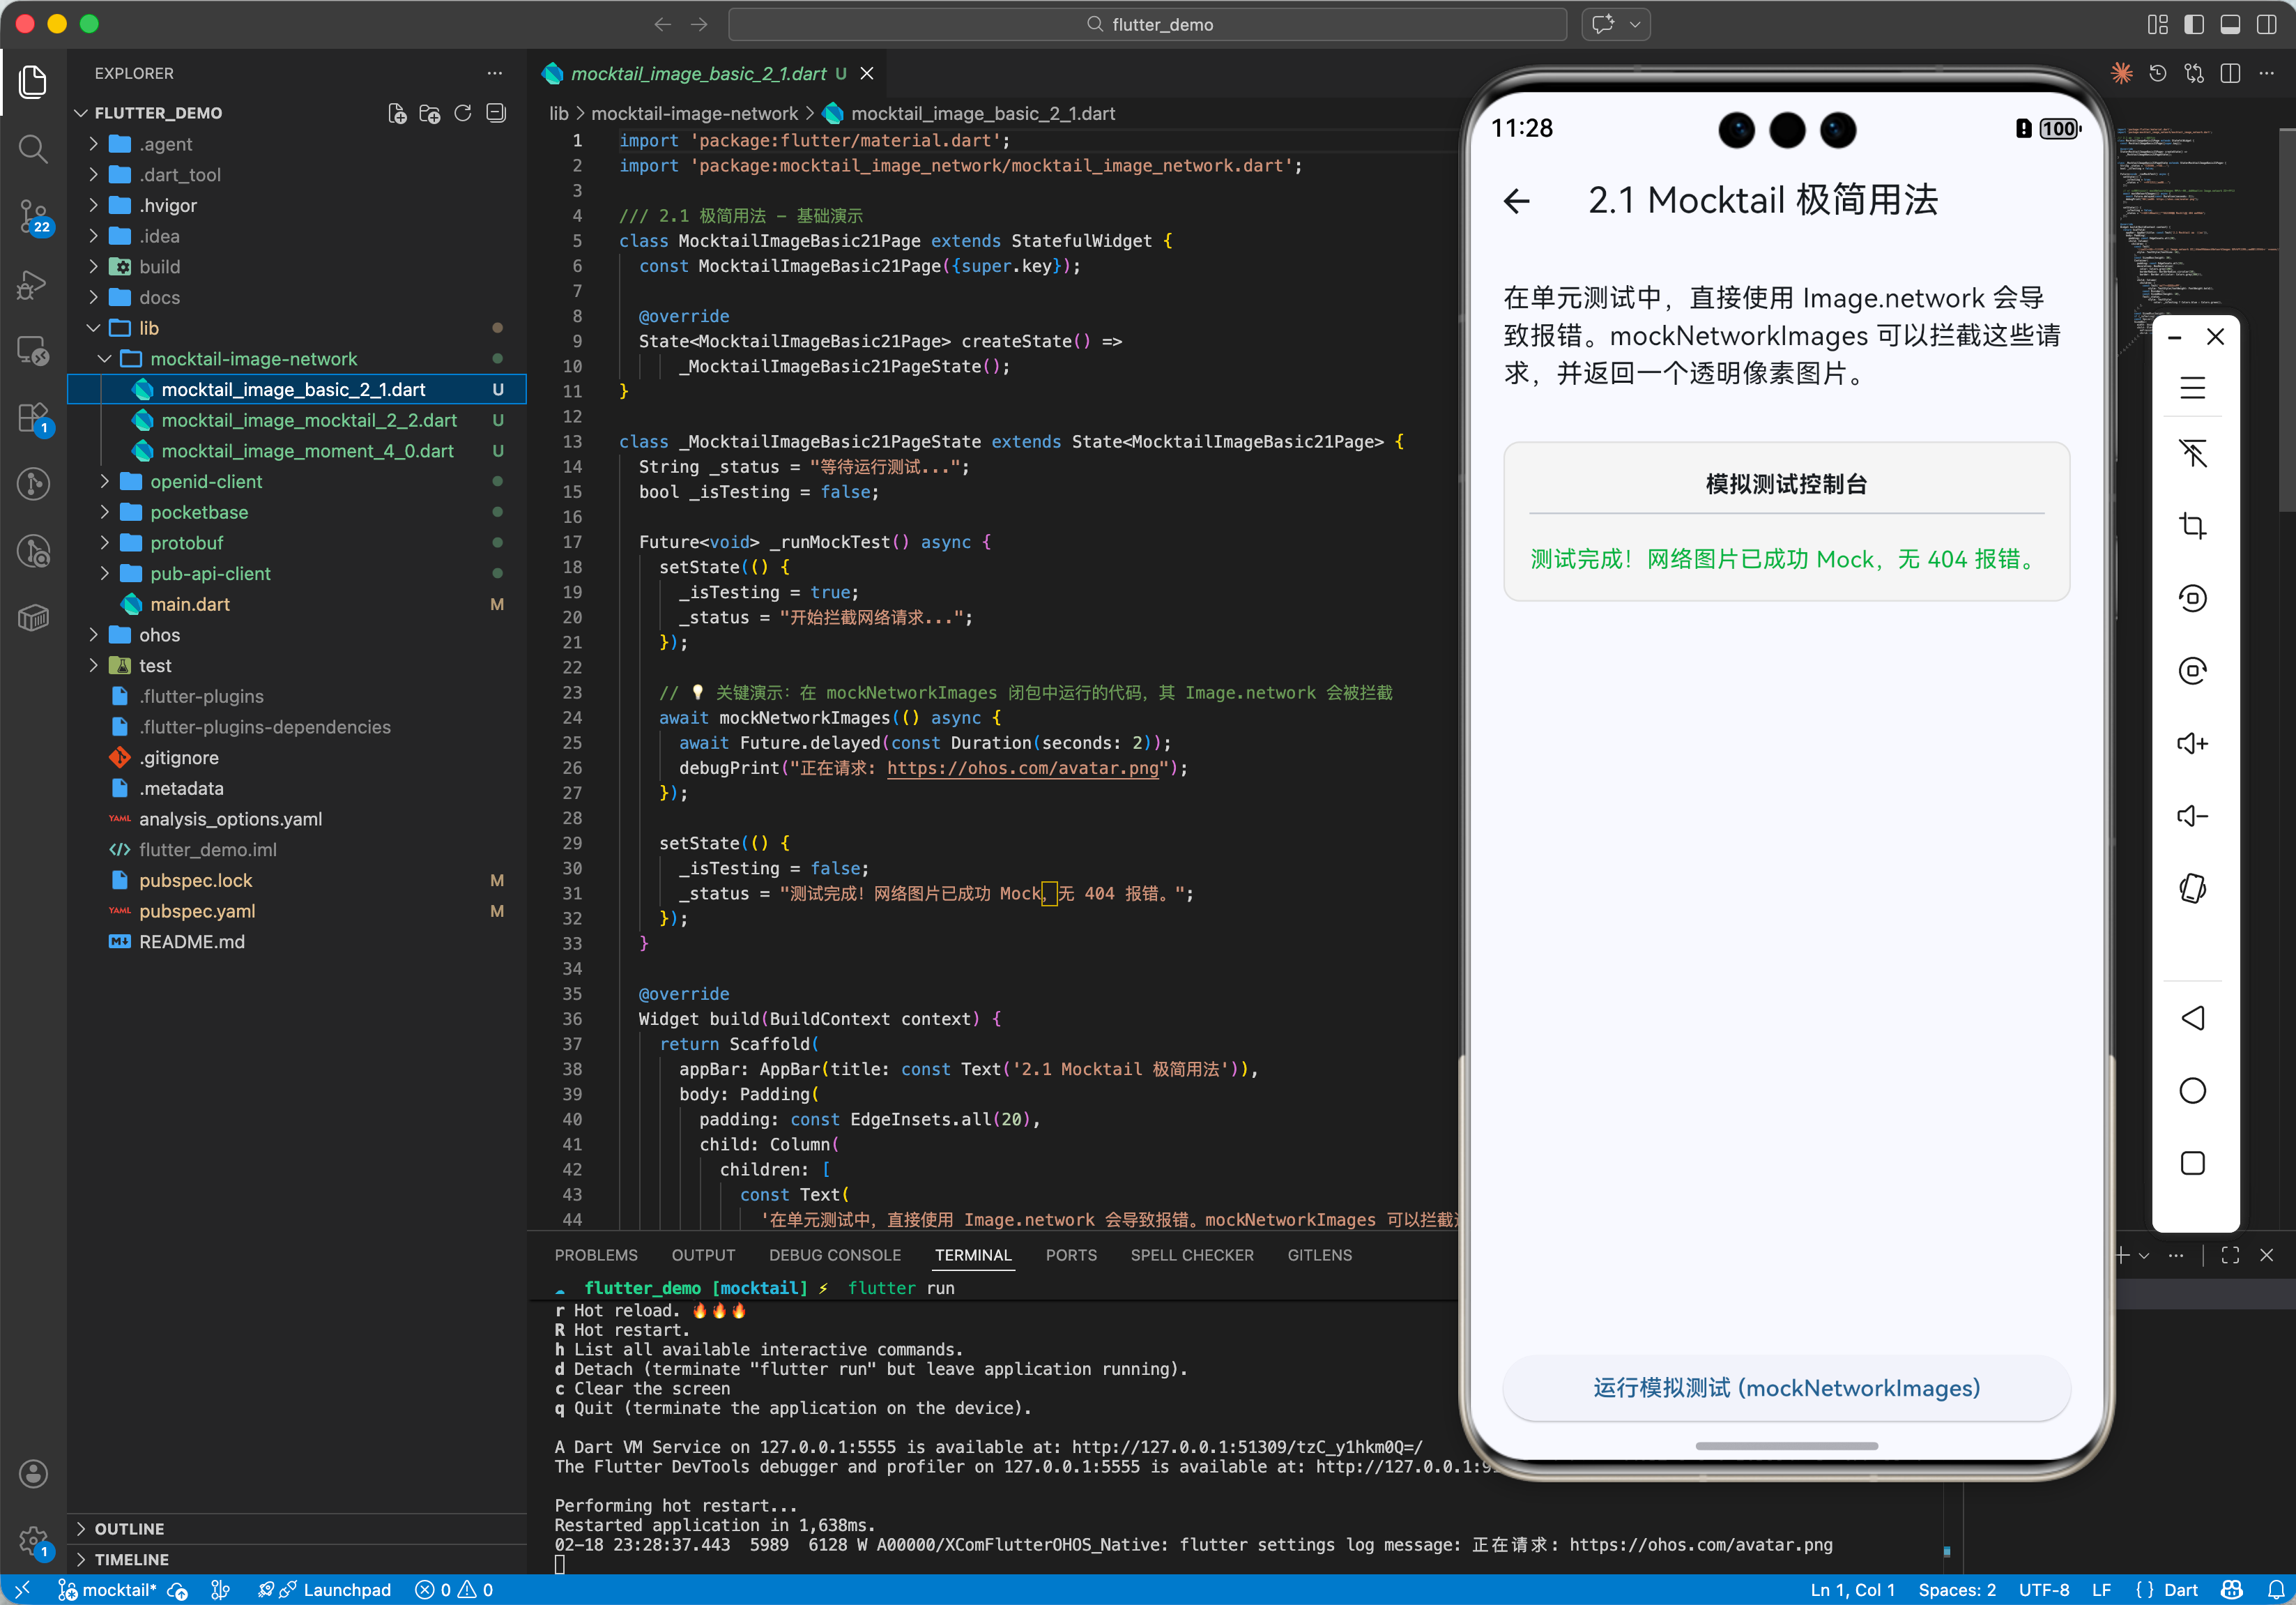Switch to the DEBUG CONSOLE tab
The image size is (2296, 1605).
(834, 1255)
